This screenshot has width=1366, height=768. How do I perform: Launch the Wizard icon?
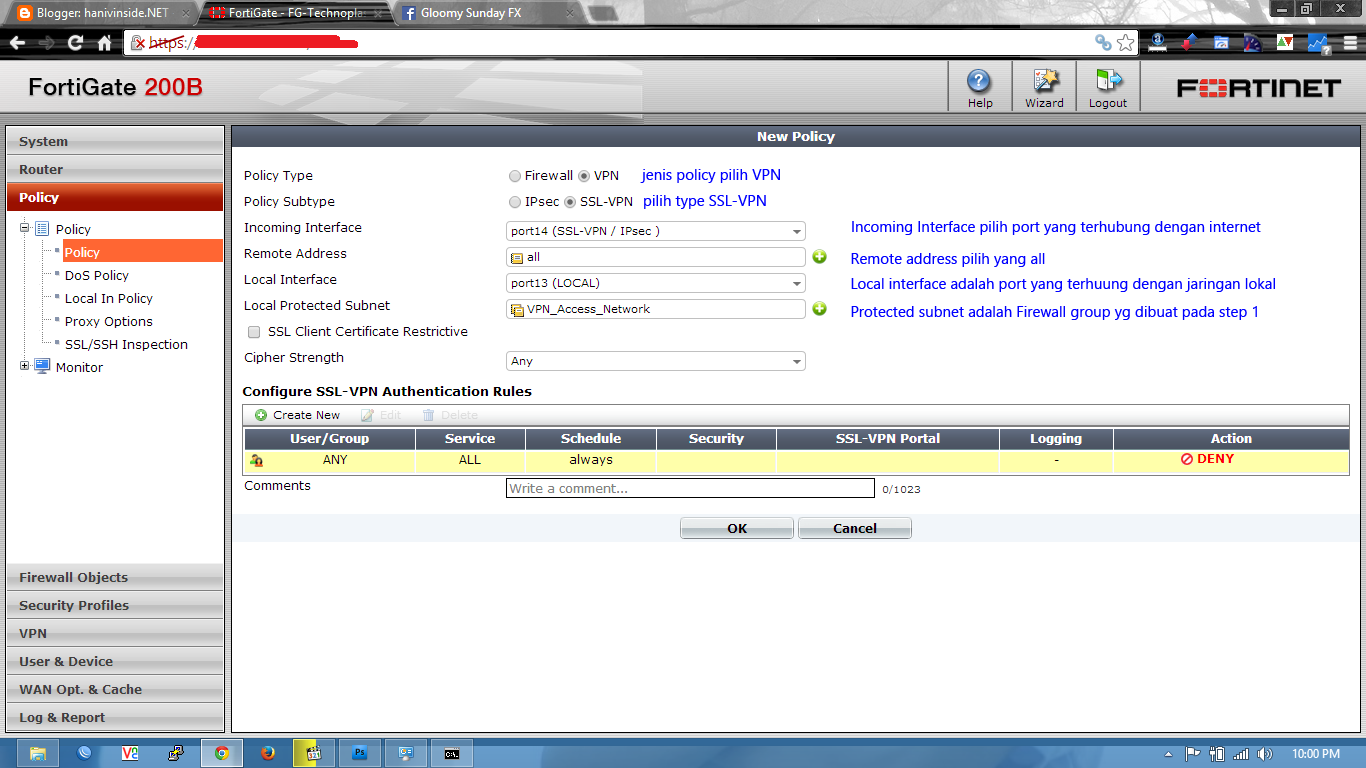1044,87
